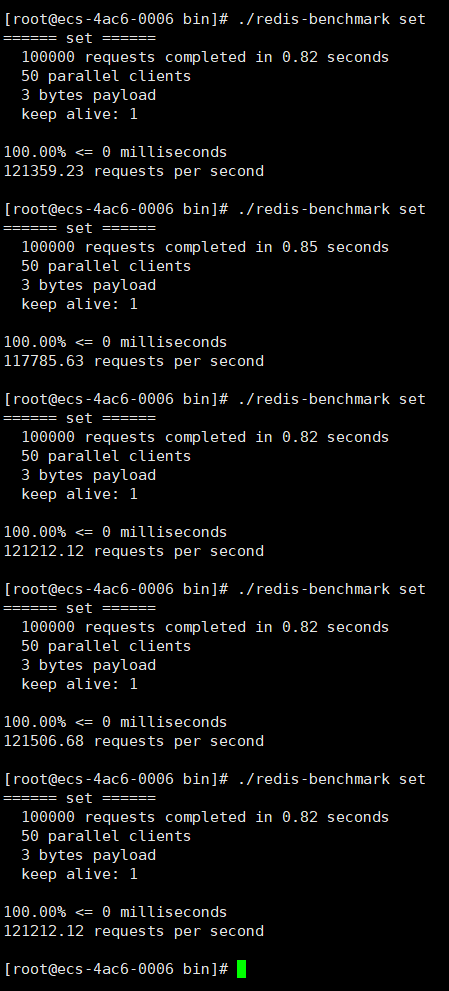The width and height of the screenshot is (449, 991).
Task: Click the last '121212.12 requests per second' line
Action: (133, 931)
